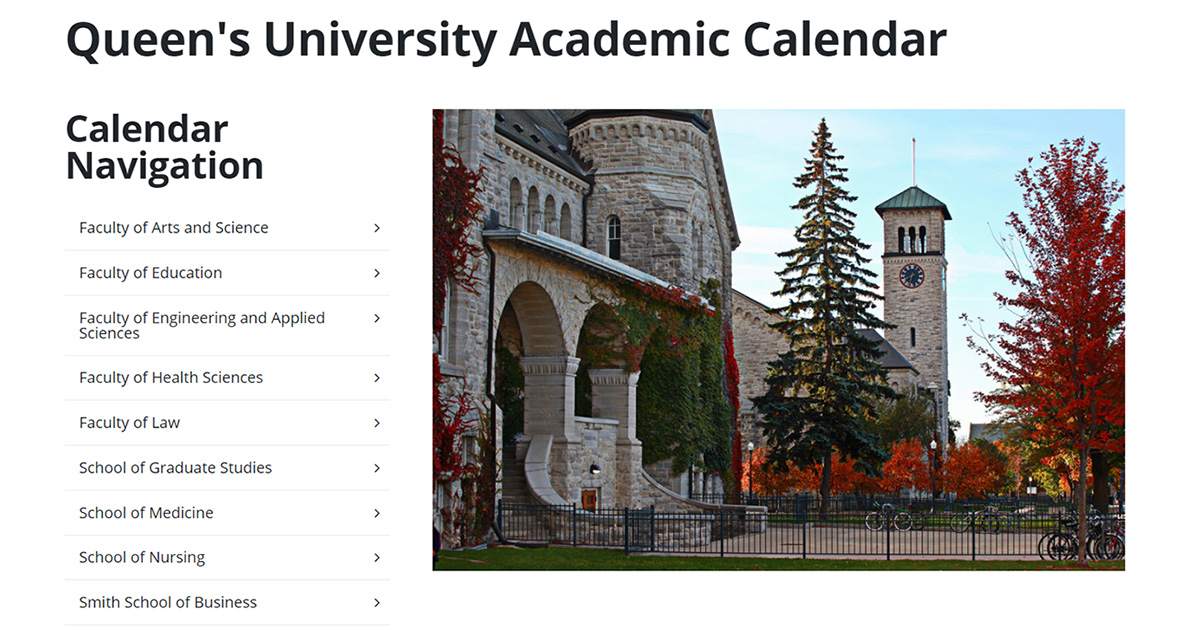Go to the Faculty of Law page
This screenshot has width=1200, height=630.
[x=130, y=423]
